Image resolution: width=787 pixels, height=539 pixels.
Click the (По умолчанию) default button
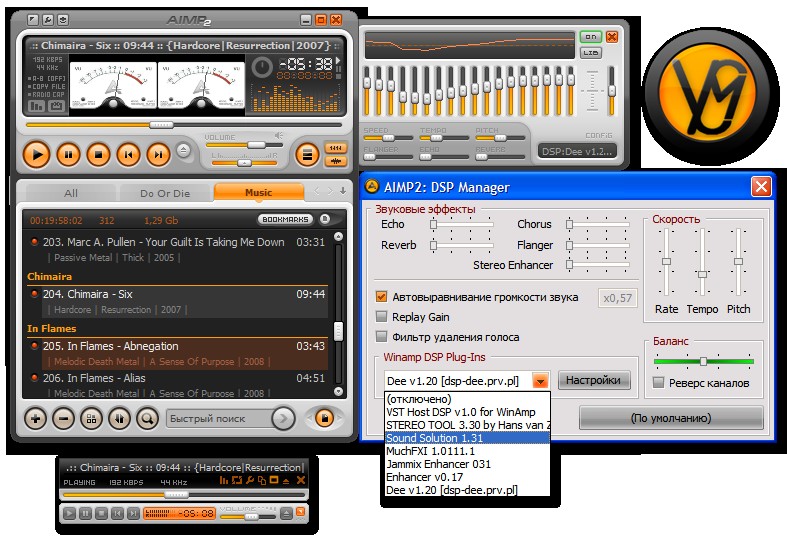pos(671,418)
